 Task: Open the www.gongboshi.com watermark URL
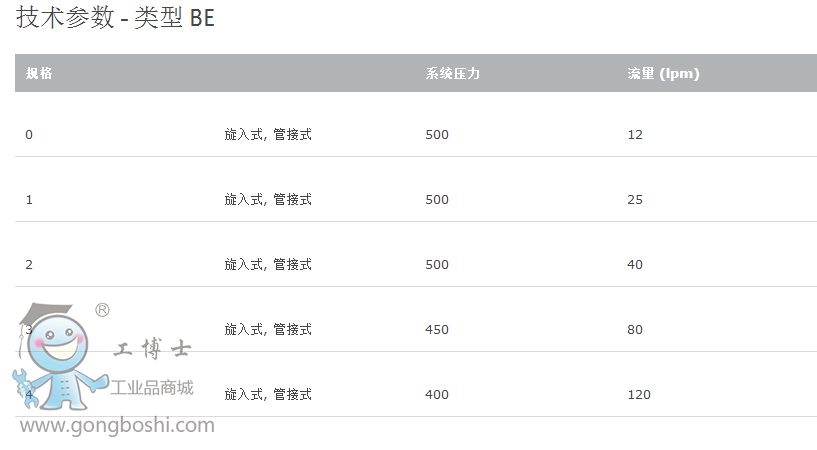(117, 426)
